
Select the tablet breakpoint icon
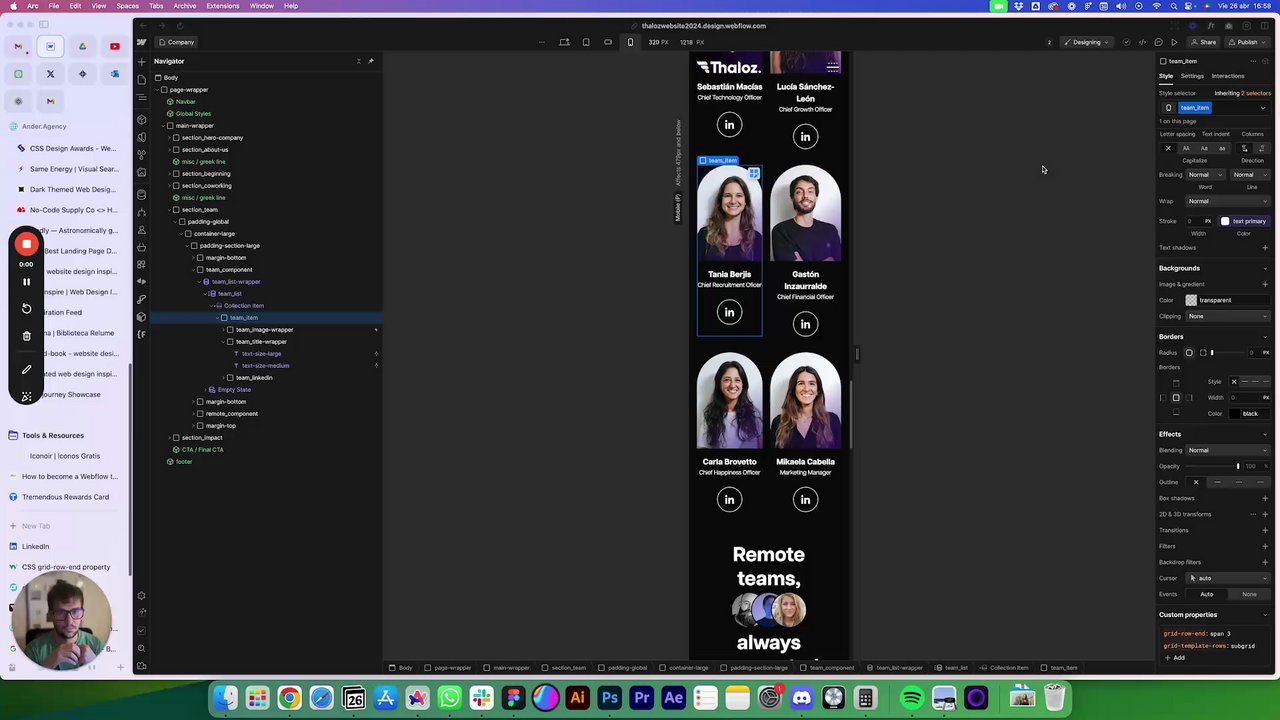586,42
